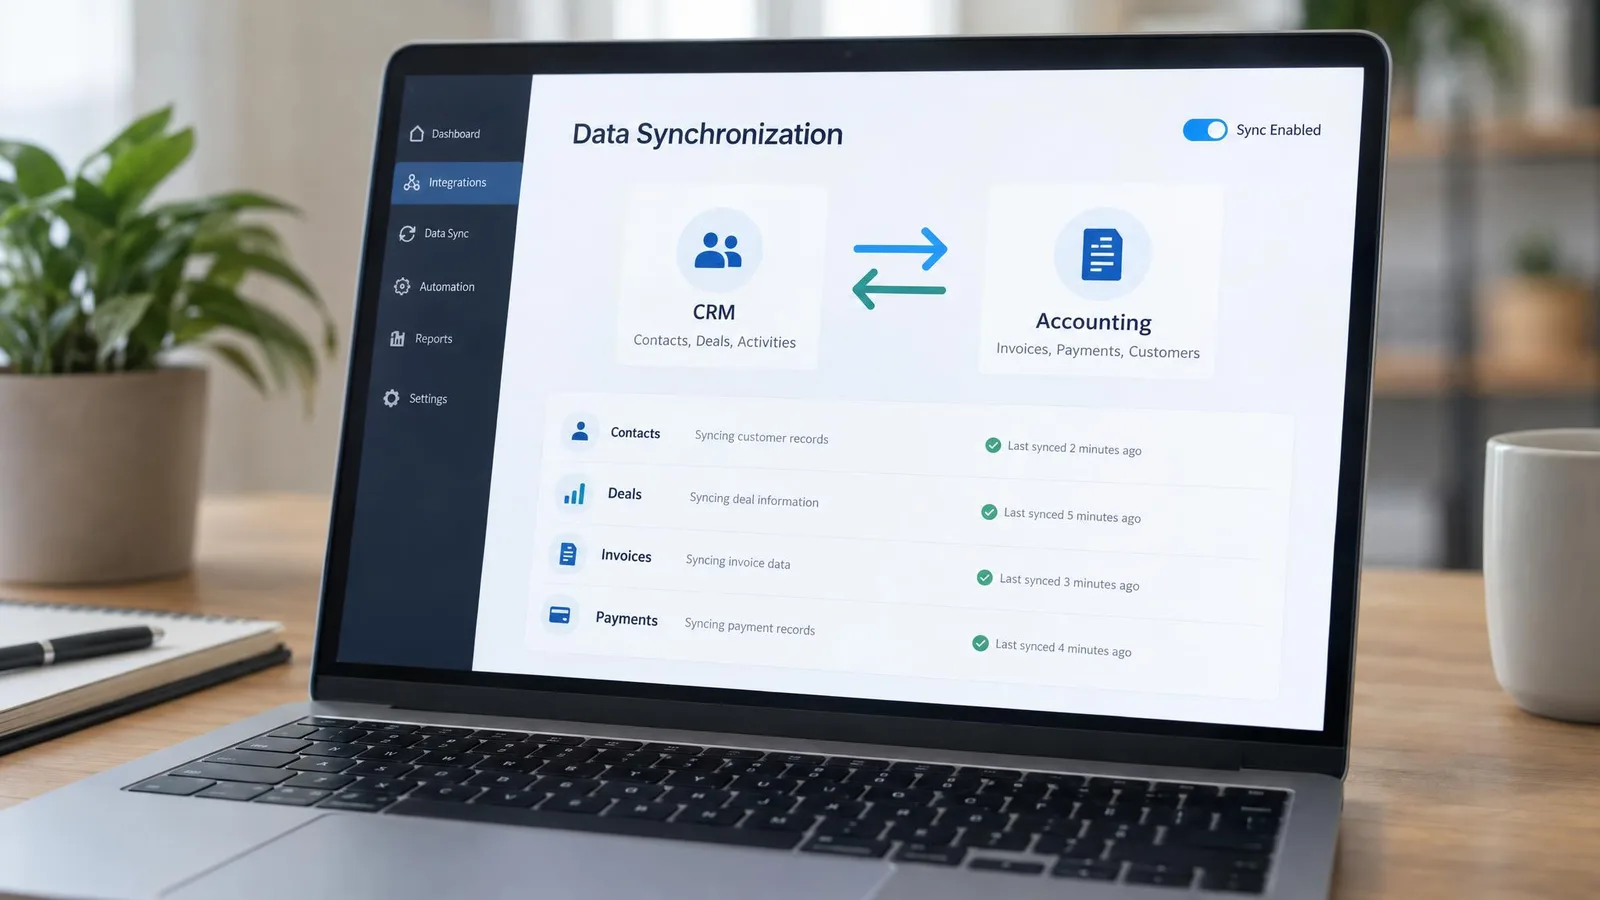Open the Dashboard menu item
Image resolution: width=1600 pixels, height=900 pixels.
[446, 134]
